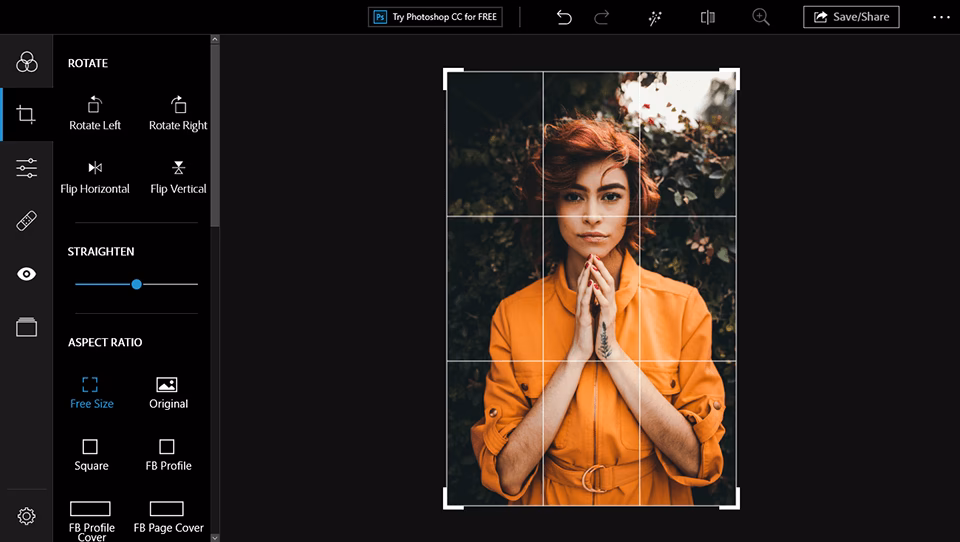Click the Zoom magnifier icon

[x=761, y=17]
